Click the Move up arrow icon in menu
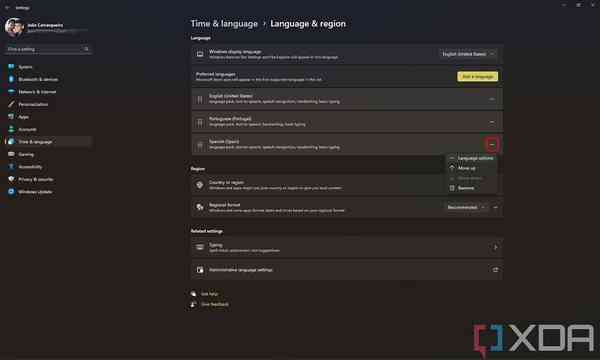This screenshot has width=600, height=360. [x=452, y=168]
